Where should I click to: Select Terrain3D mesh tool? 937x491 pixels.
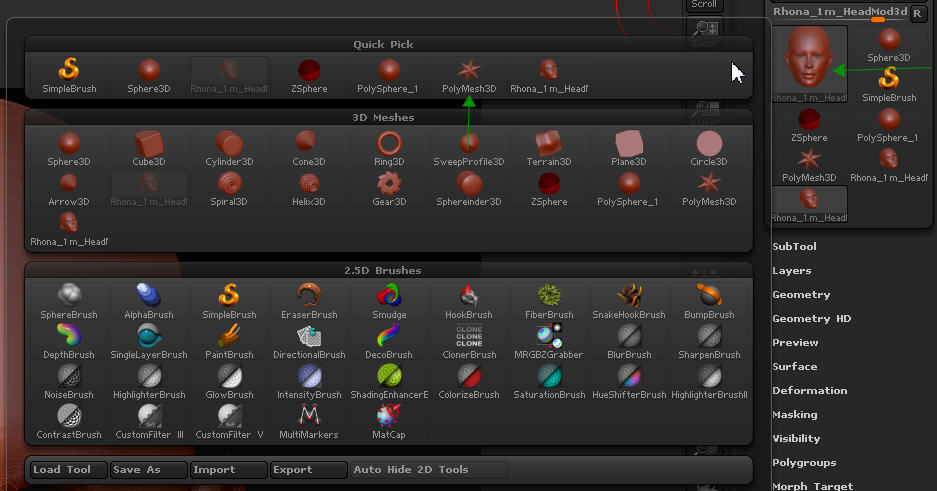[549, 149]
